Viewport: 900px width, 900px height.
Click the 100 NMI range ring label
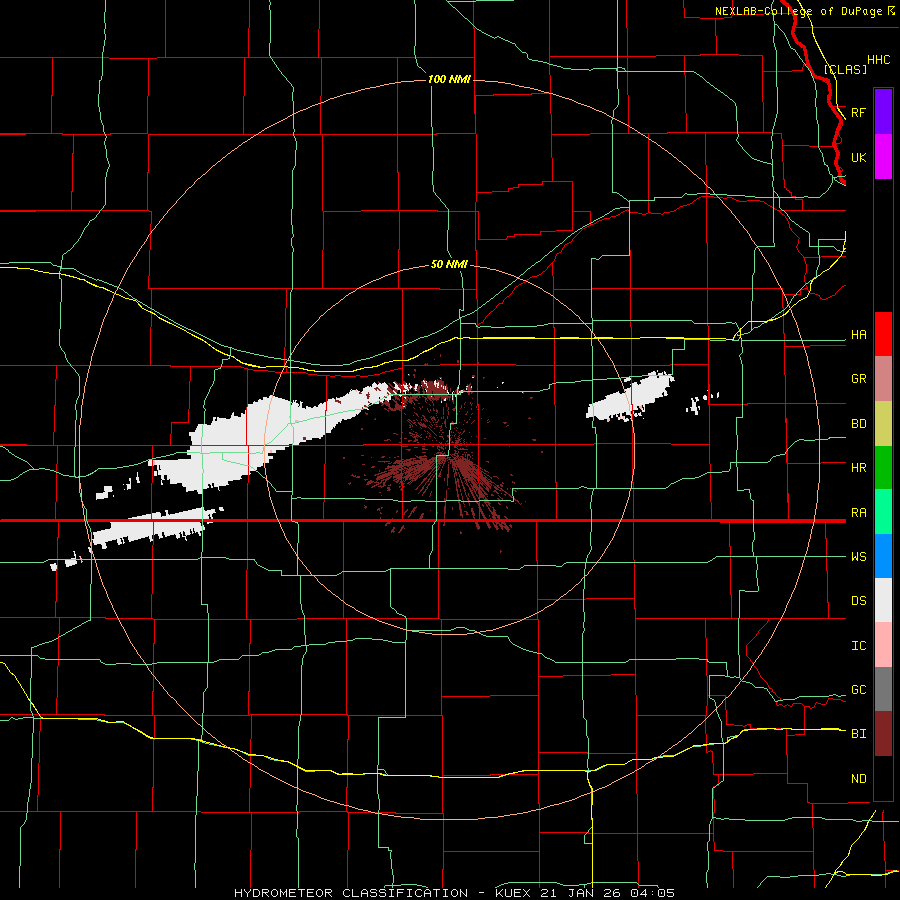[x=449, y=79]
